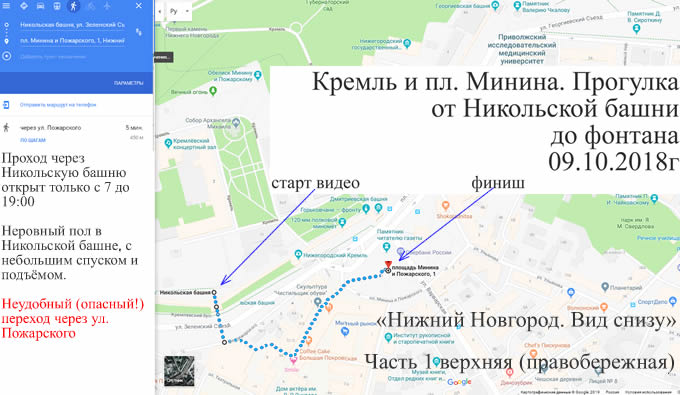Open the hamburger main menu

coord(7,6)
